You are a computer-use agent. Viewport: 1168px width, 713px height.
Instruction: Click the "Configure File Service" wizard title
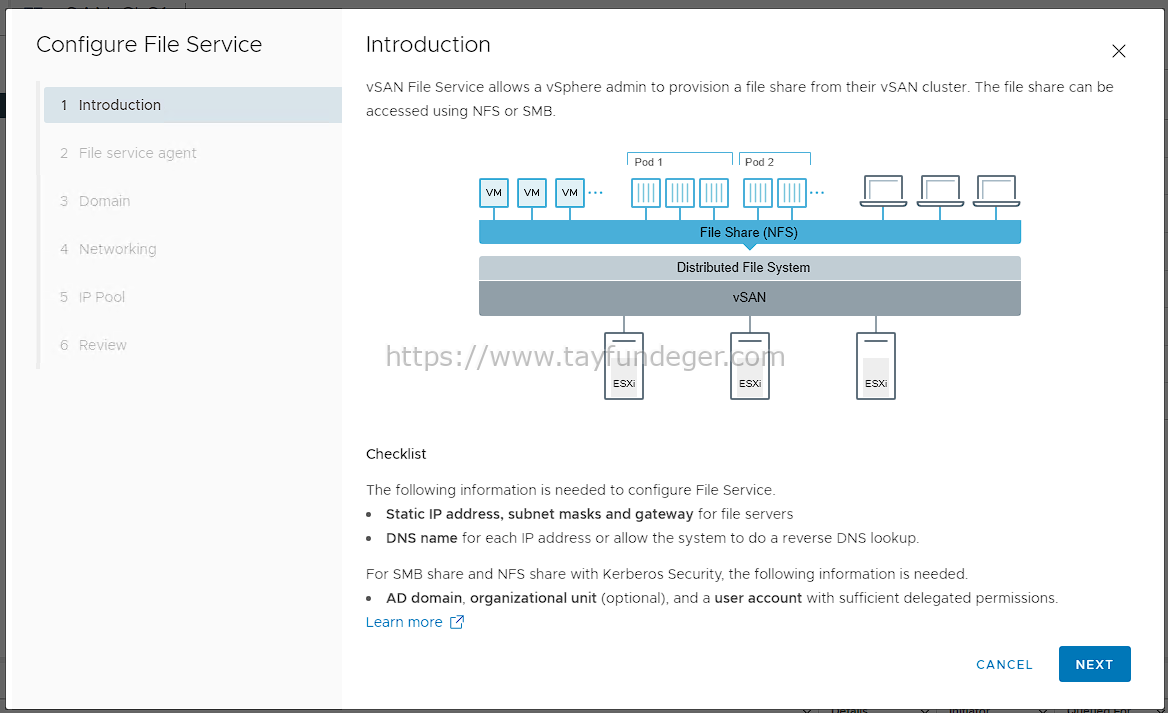point(149,45)
